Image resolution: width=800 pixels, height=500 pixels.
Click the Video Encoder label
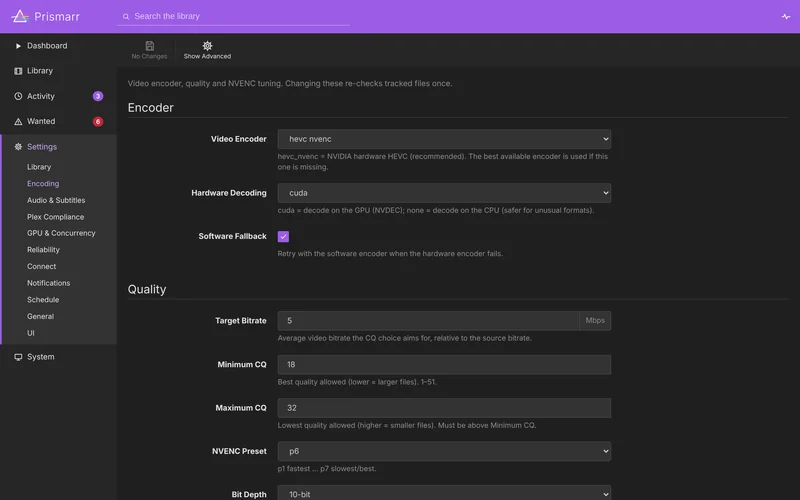(x=238, y=139)
